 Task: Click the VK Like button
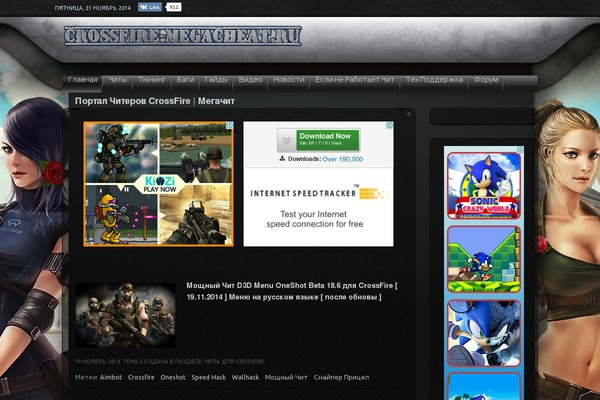click(151, 6)
